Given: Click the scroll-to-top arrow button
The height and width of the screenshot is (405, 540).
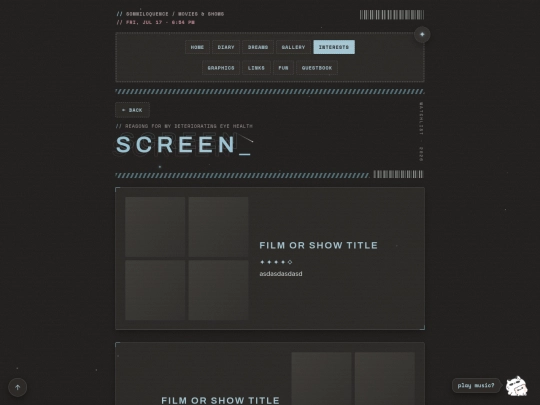Looking at the screenshot, I should coord(18,387).
